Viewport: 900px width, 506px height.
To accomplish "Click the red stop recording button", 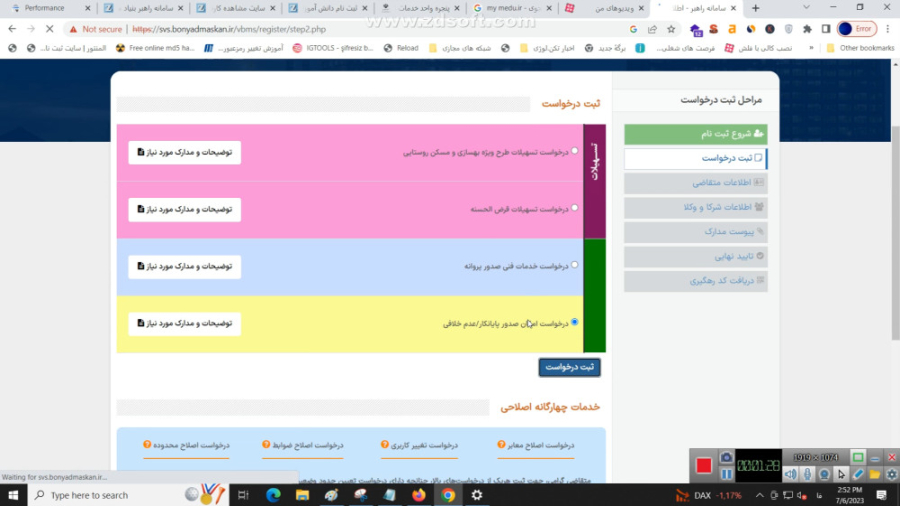I will pyautogui.click(x=704, y=466).
